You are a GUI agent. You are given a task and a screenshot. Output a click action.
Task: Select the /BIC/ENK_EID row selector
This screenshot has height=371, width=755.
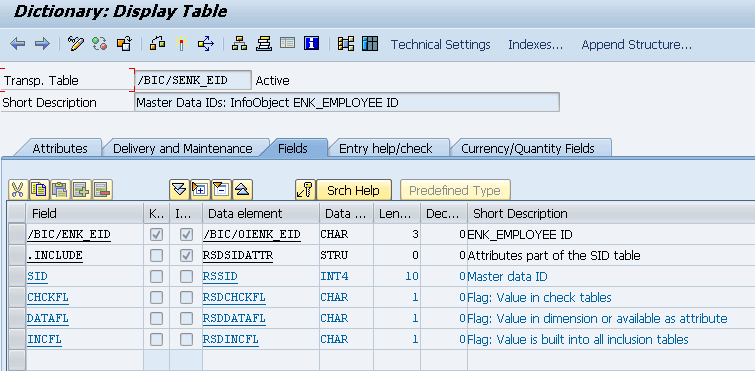17,235
